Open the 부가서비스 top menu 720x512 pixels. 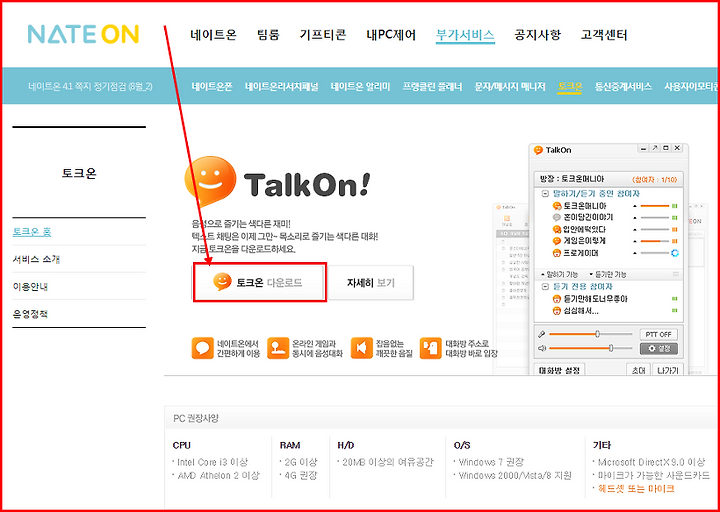pos(465,35)
